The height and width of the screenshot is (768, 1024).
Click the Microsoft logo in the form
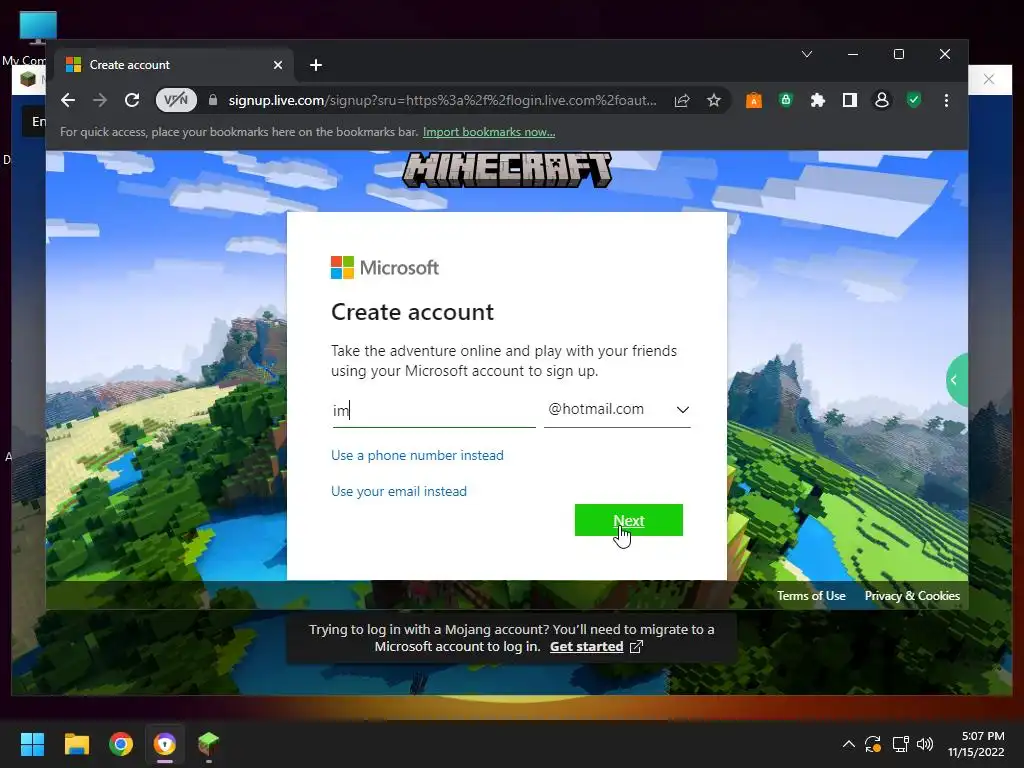pos(385,268)
